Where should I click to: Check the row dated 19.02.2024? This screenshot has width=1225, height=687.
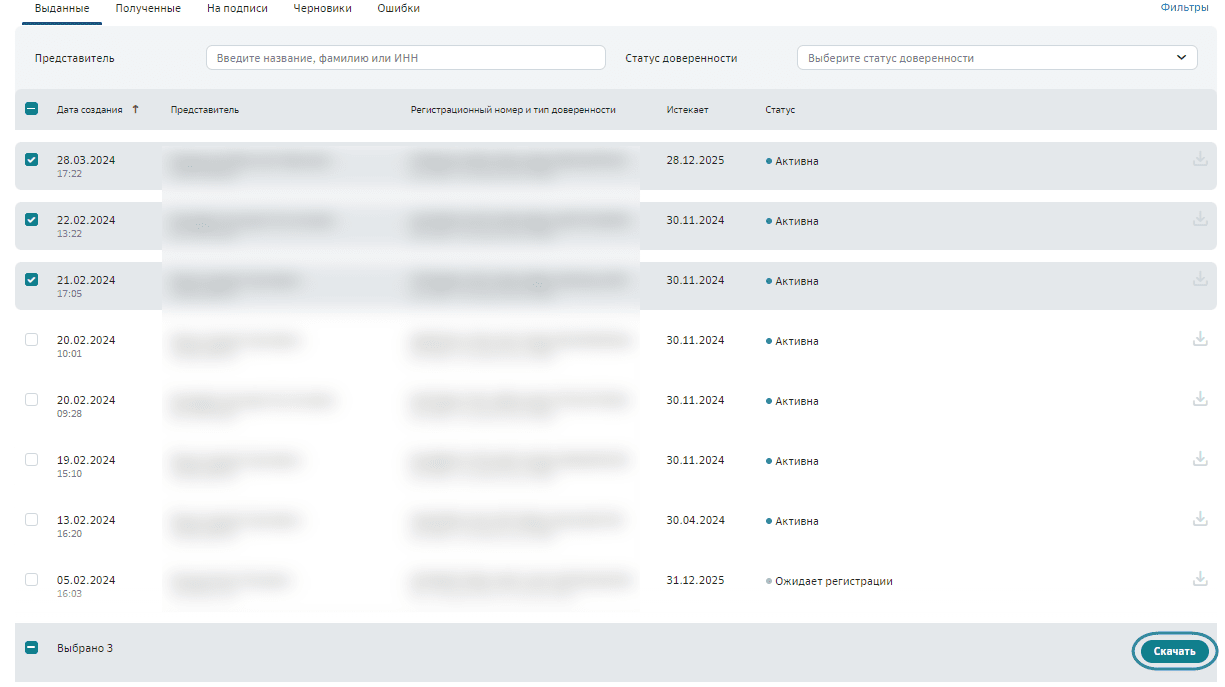tap(31, 459)
